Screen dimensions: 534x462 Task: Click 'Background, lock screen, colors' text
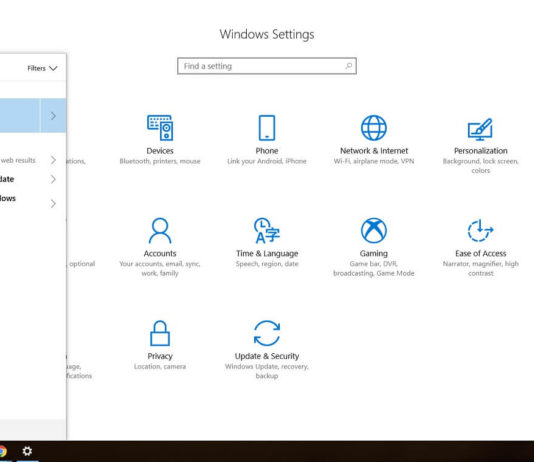(x=480, y=166)
